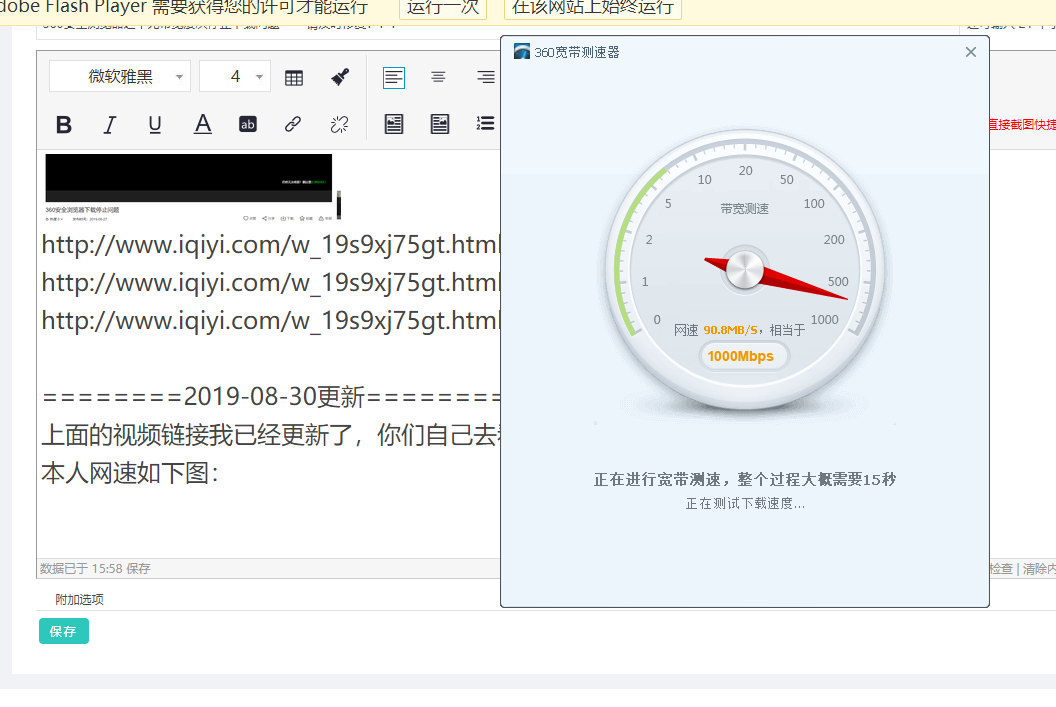Align text right
Screen dimensions: 1056x707
[486, 77]
